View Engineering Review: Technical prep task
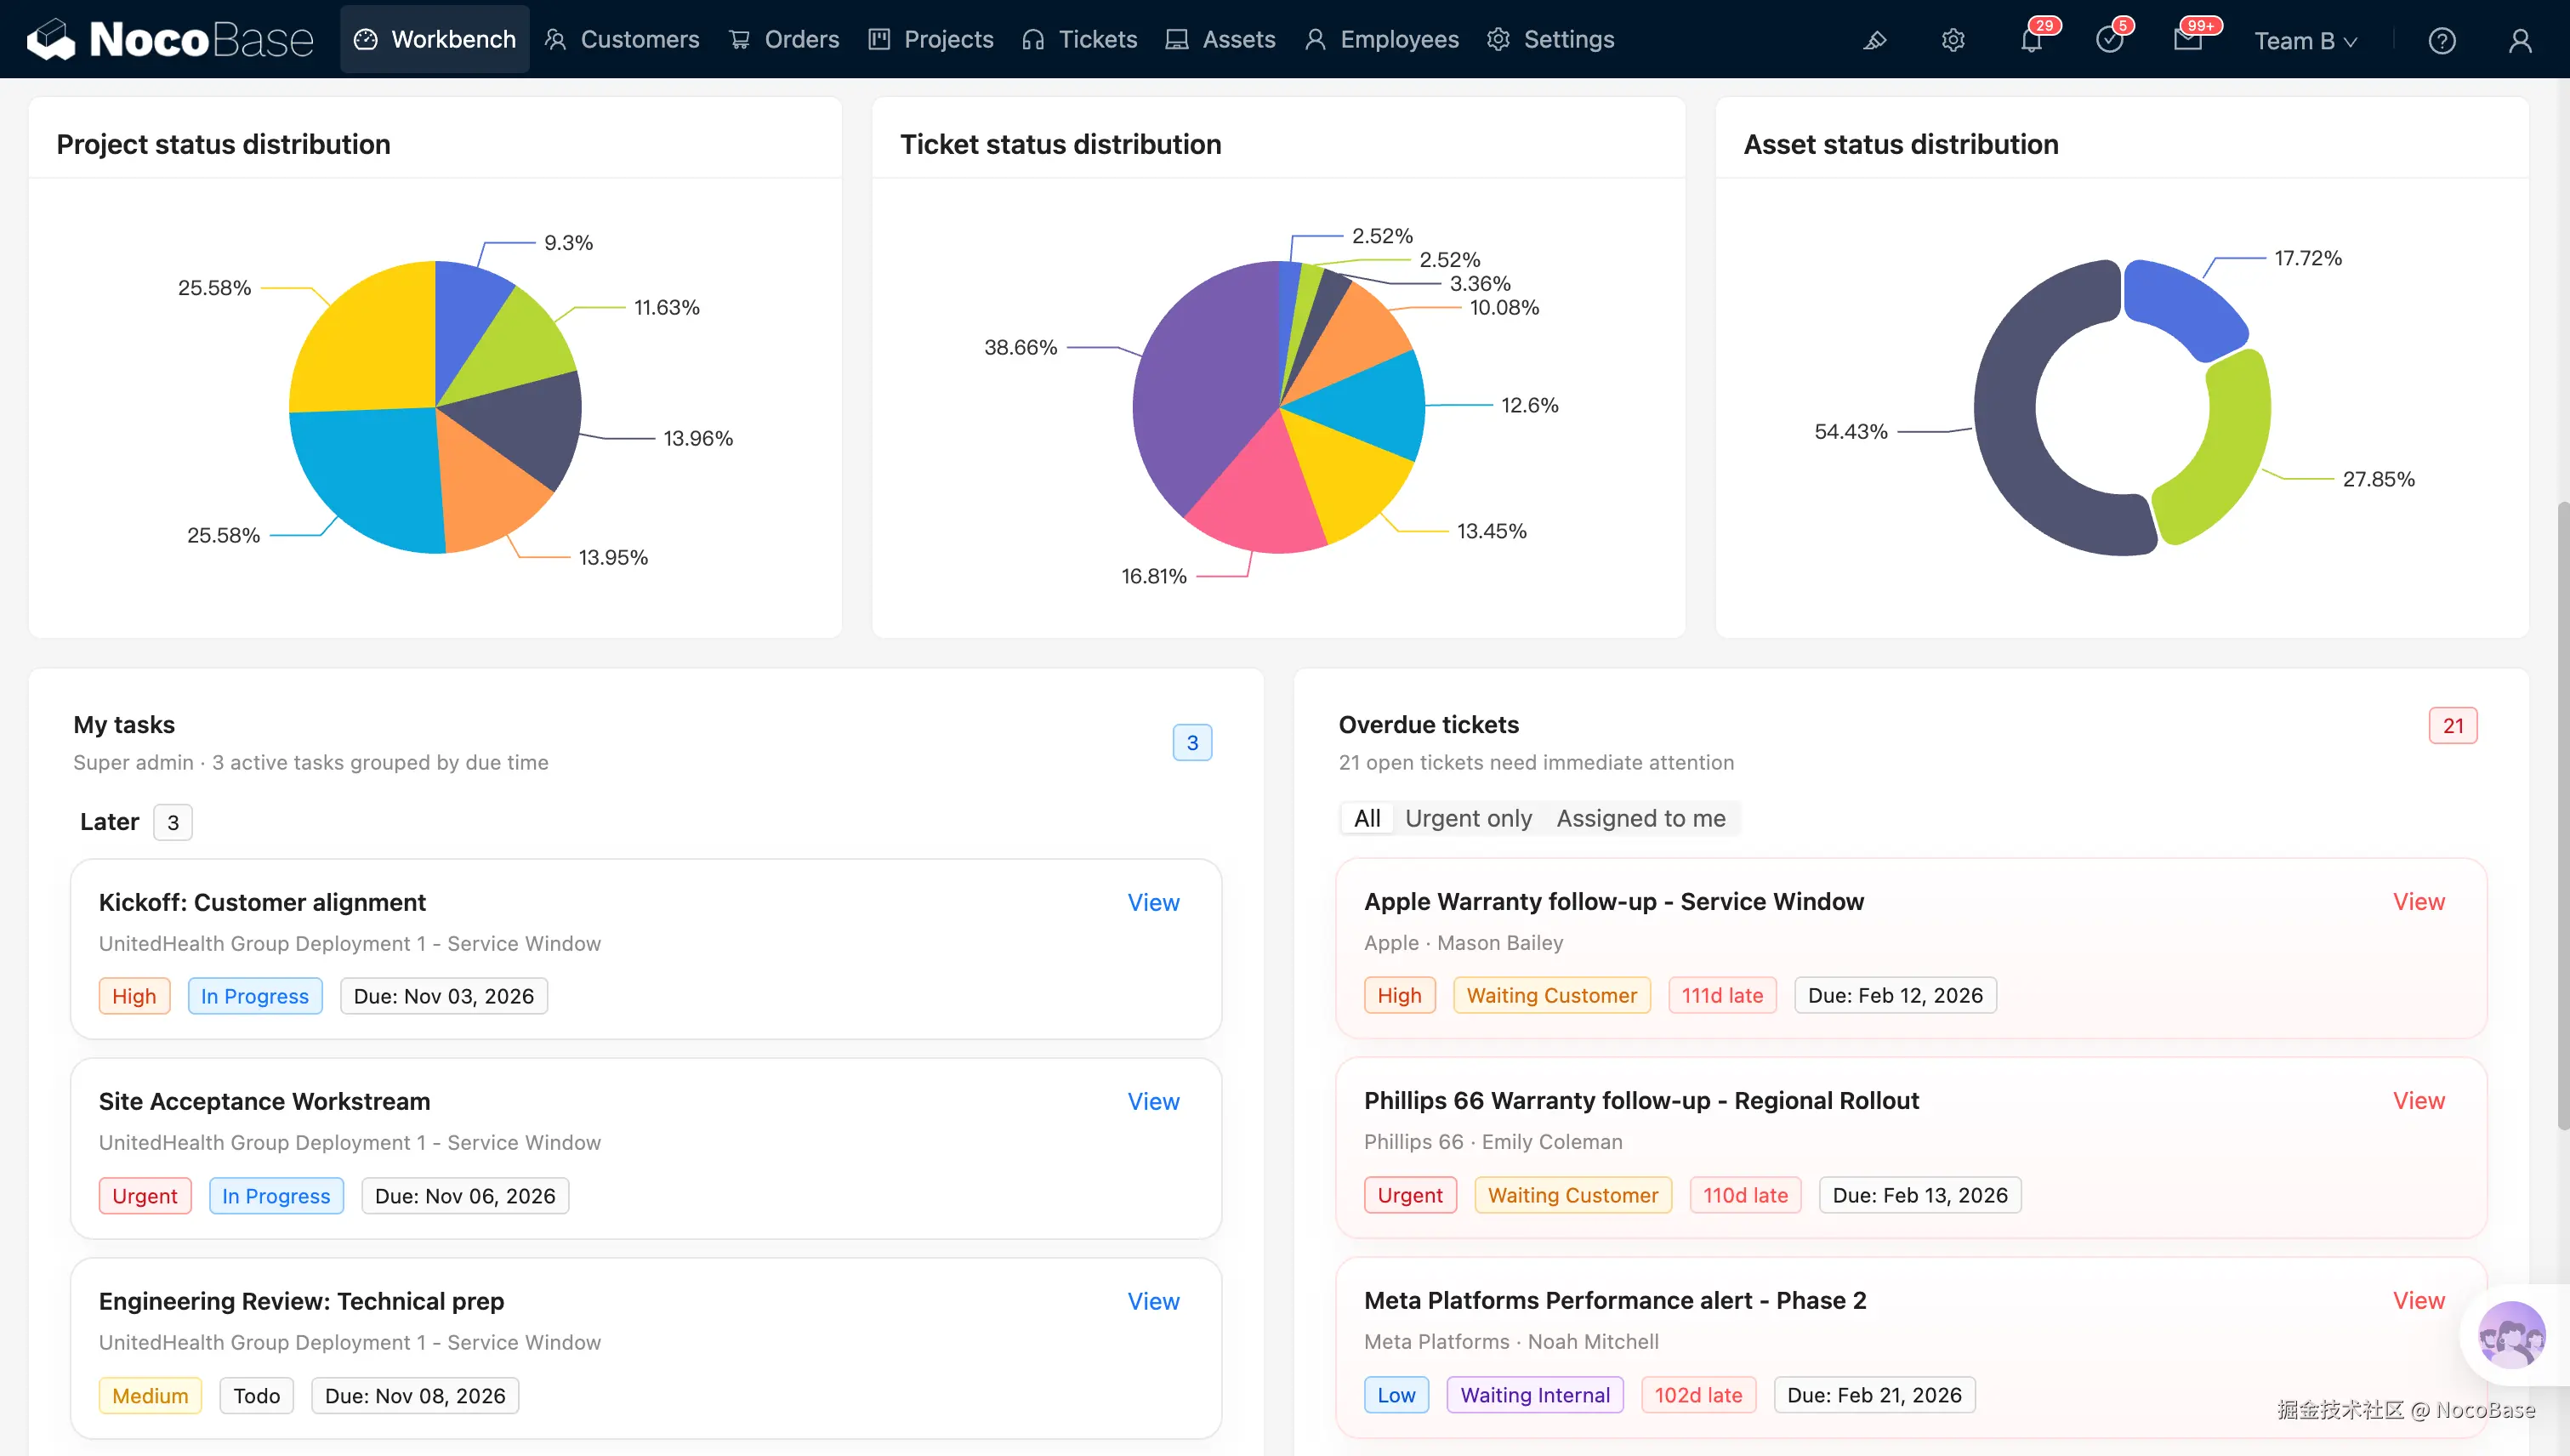The width and height of the screenshot is (2570, 1456). click(1153, 1301)
